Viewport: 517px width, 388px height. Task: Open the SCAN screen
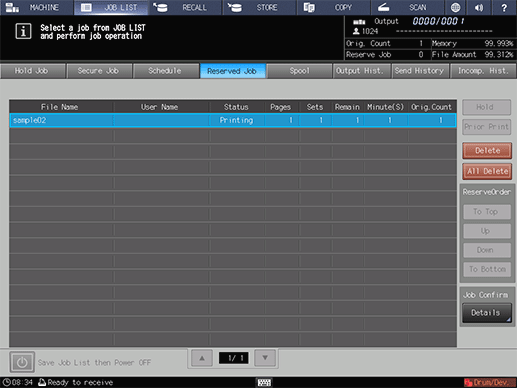click(x=407, y=7)
